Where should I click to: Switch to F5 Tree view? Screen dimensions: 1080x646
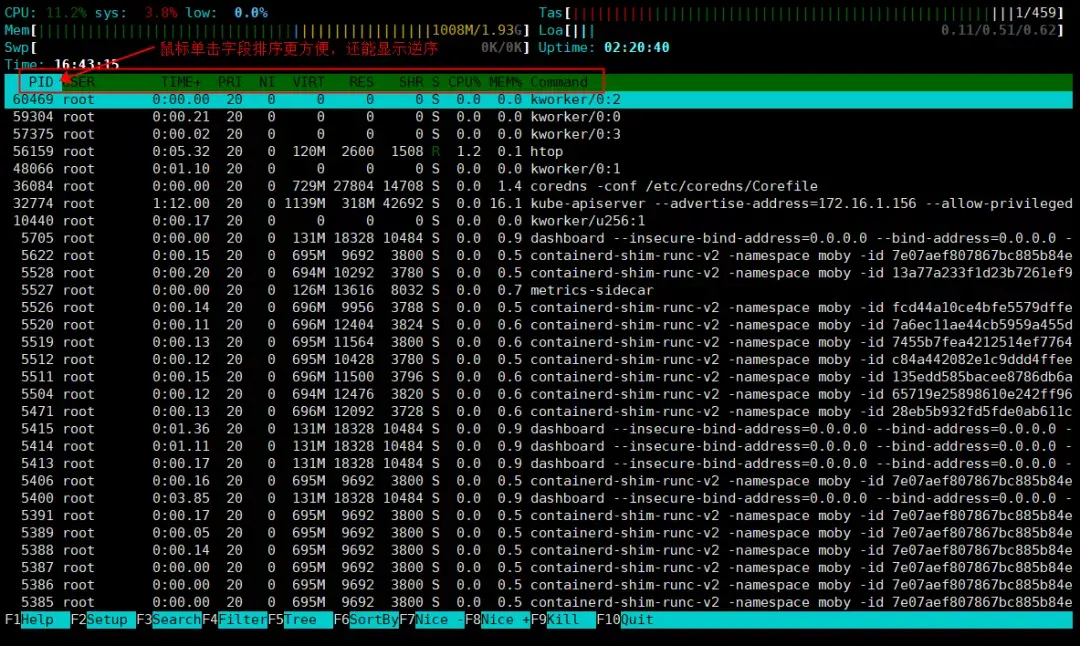coord(300,619)
